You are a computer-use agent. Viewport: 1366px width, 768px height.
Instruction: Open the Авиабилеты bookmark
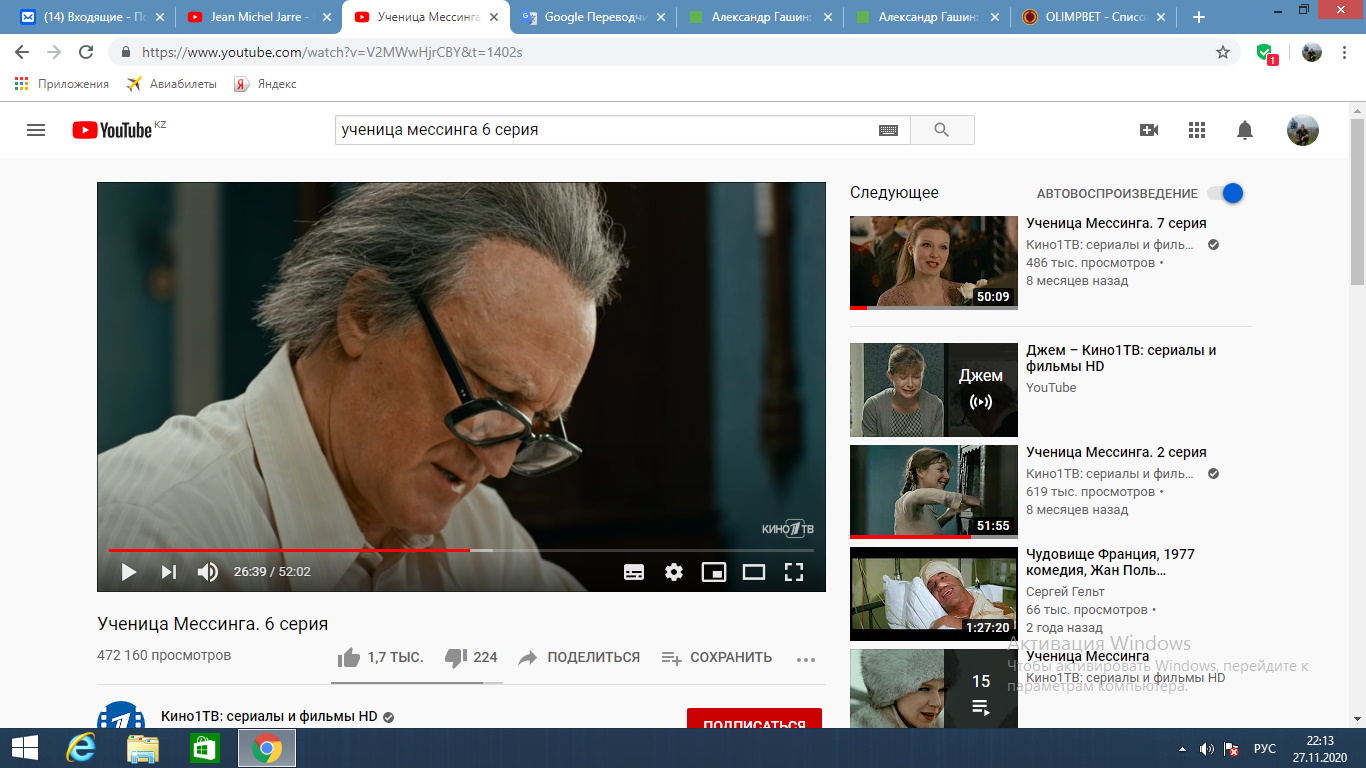(x=172, y=84)
